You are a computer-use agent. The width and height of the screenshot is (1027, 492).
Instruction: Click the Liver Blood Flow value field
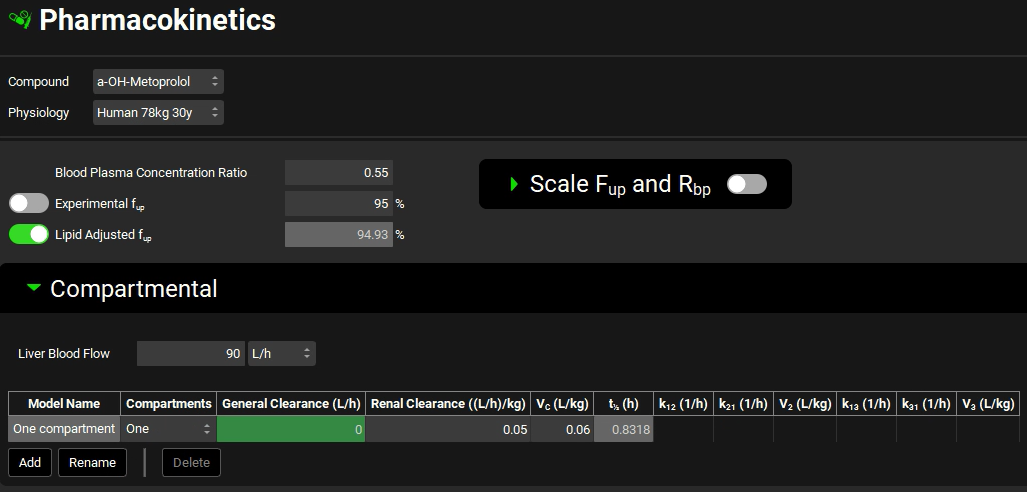[x=190, y=353]
